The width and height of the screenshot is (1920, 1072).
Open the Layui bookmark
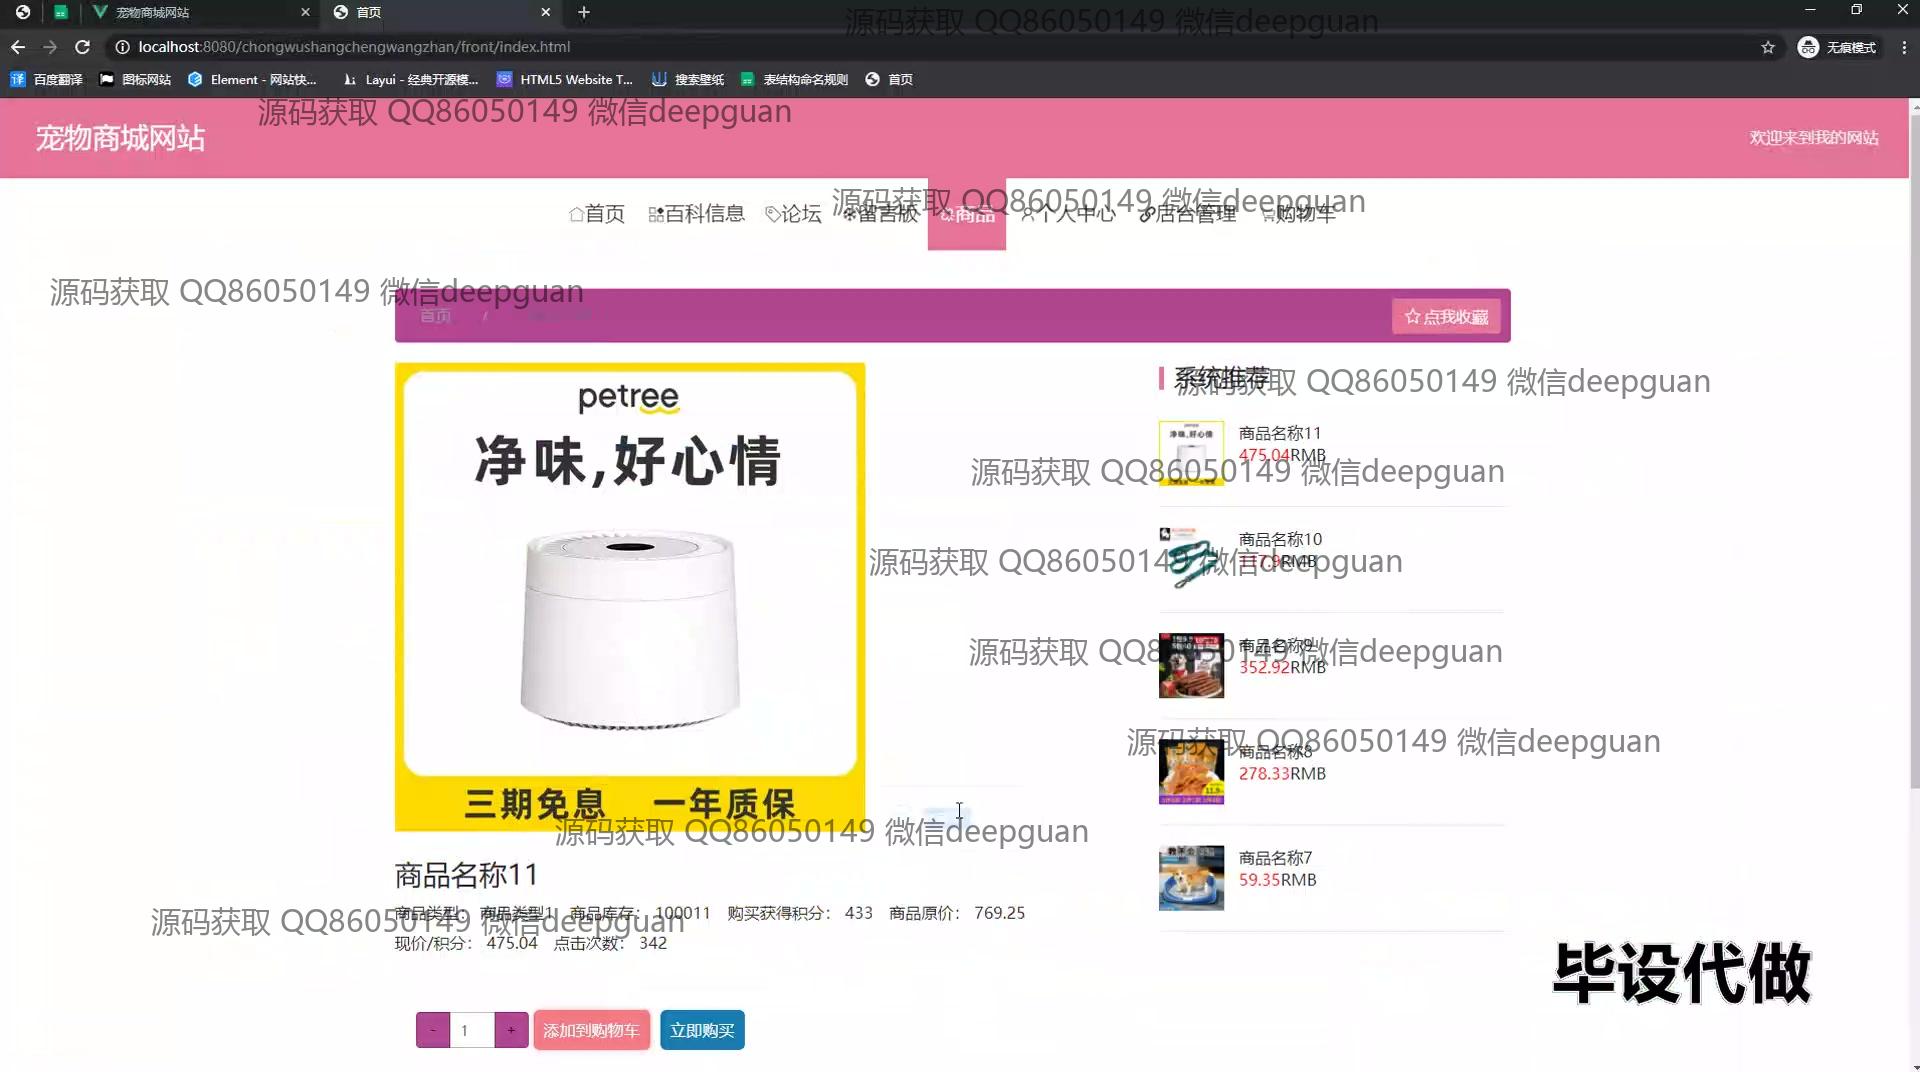(410, 79)
